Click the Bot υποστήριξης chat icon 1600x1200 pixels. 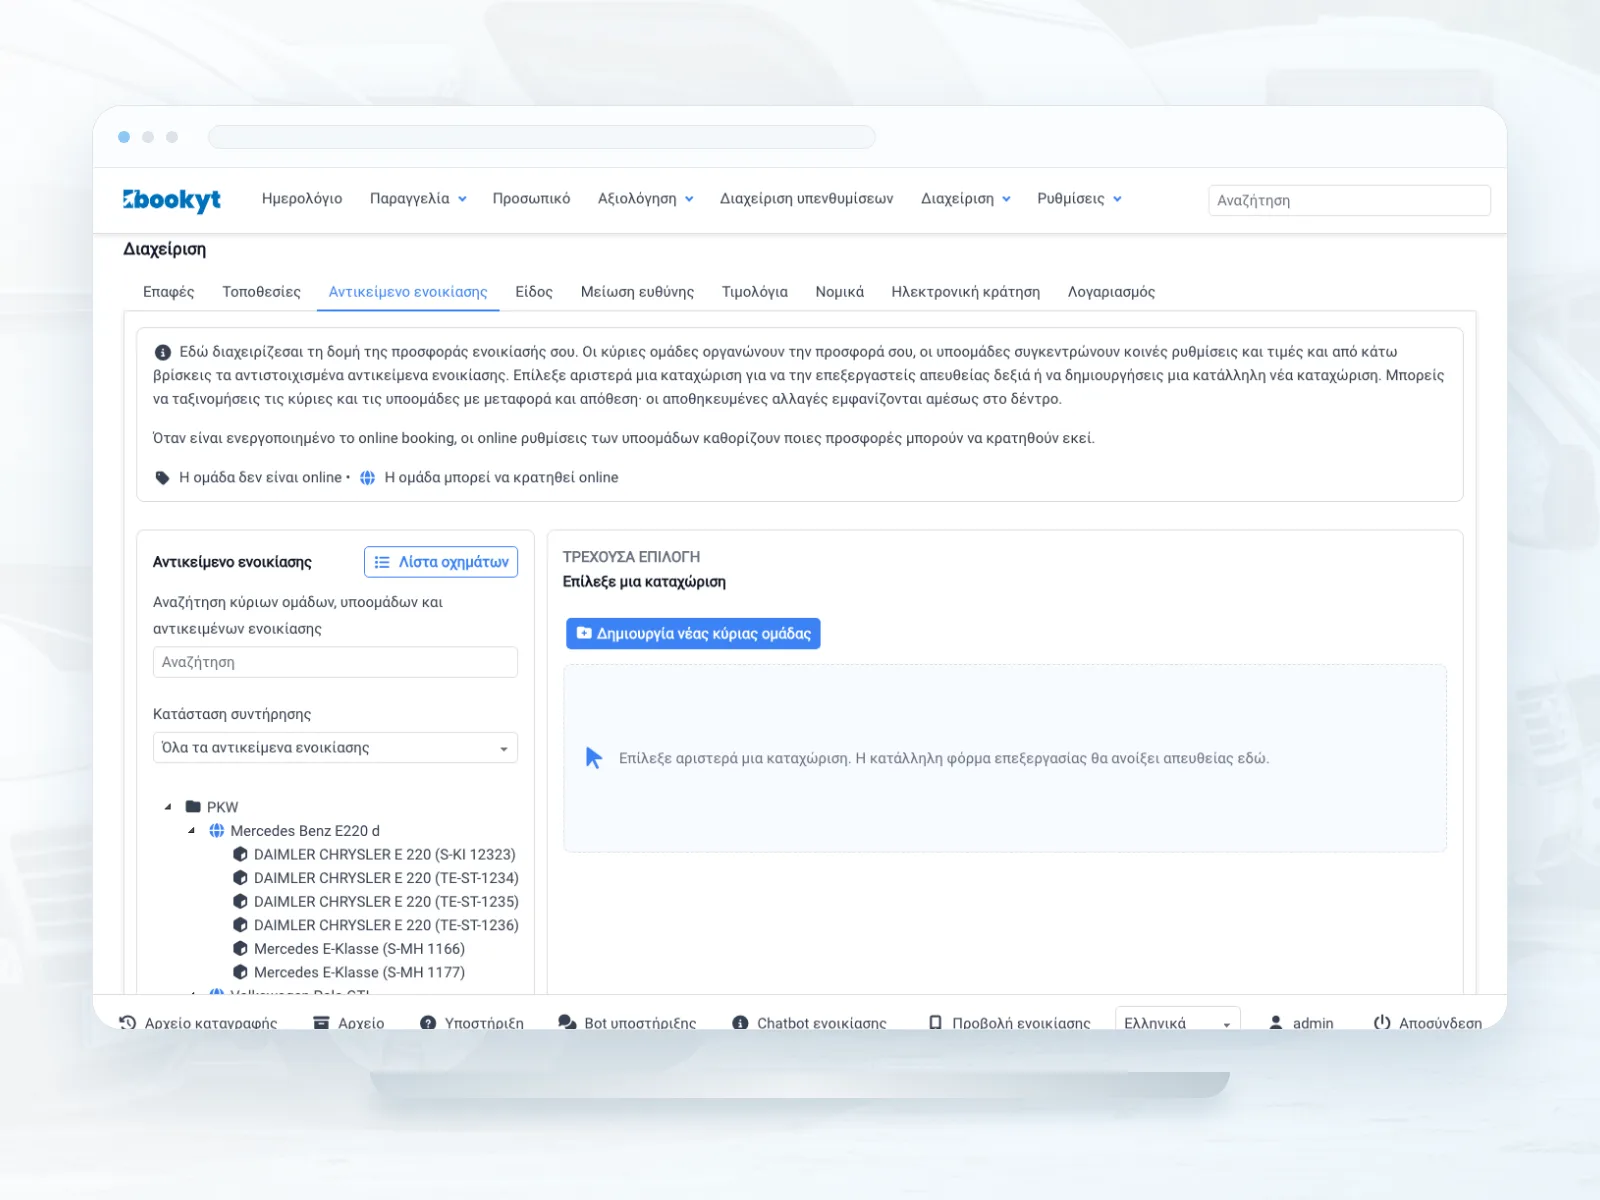point(567,1023)
